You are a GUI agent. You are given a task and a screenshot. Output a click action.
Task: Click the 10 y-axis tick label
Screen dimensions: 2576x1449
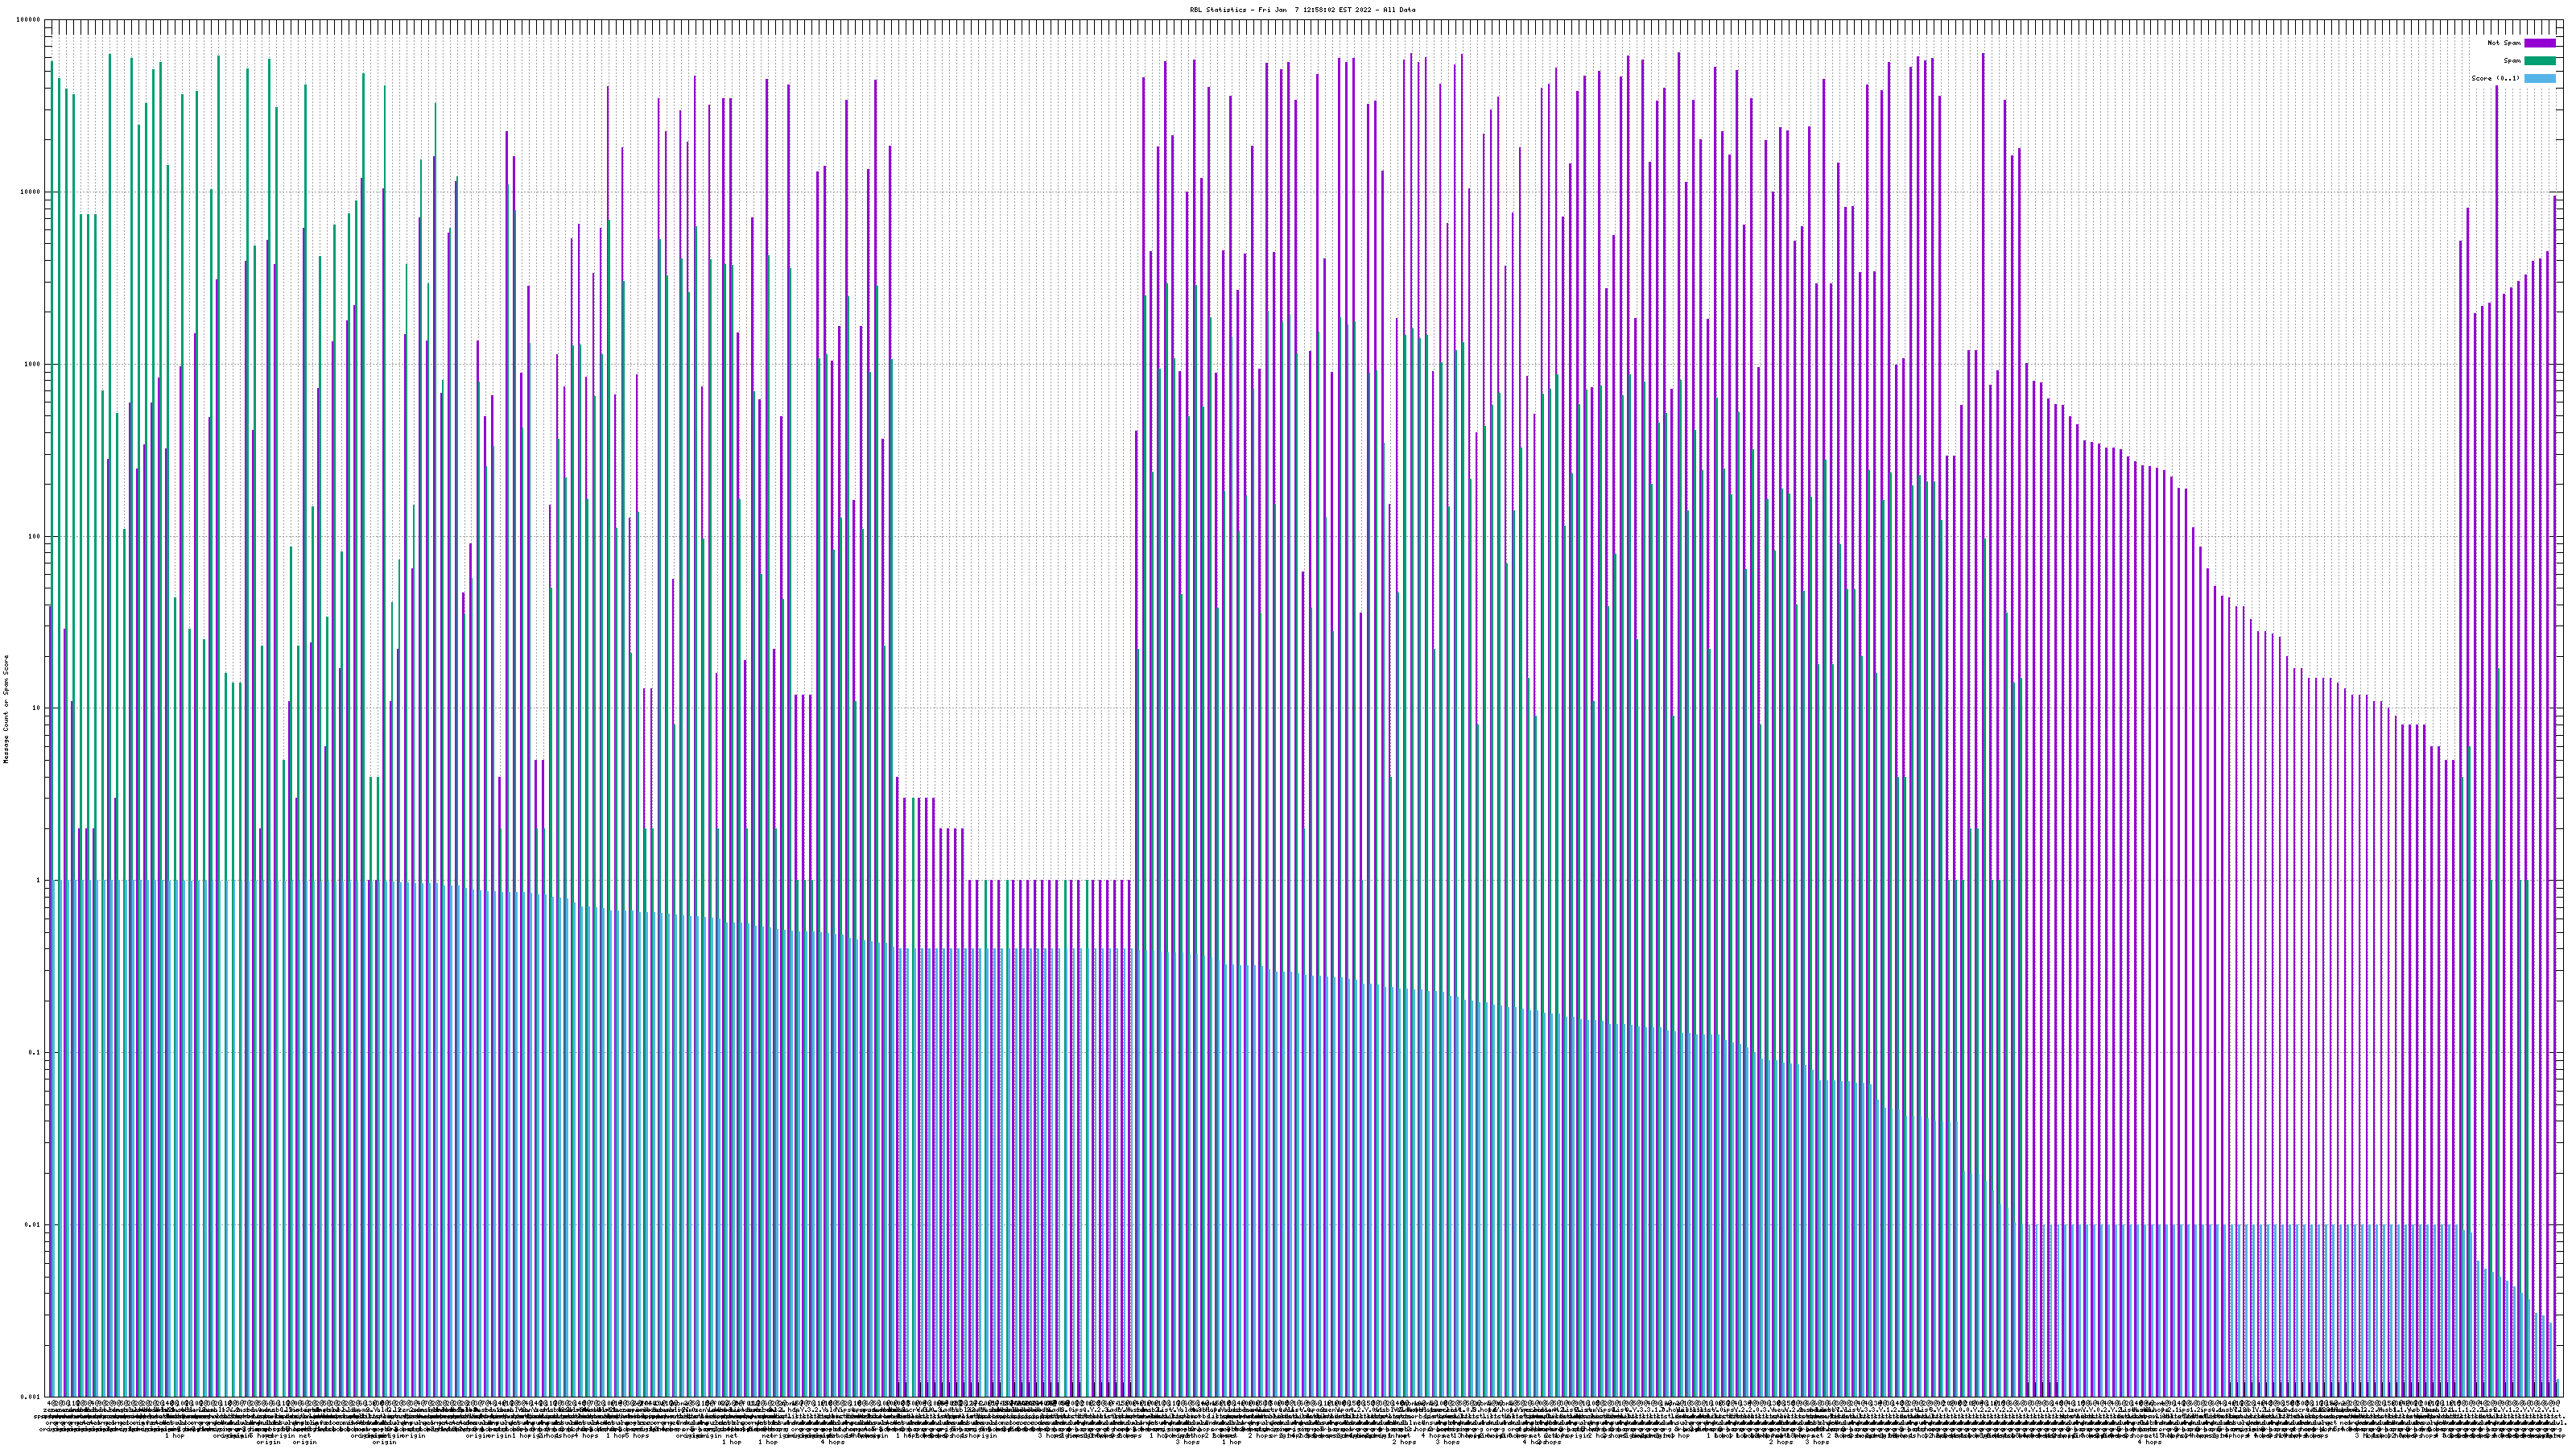click(x=37, y=708)
